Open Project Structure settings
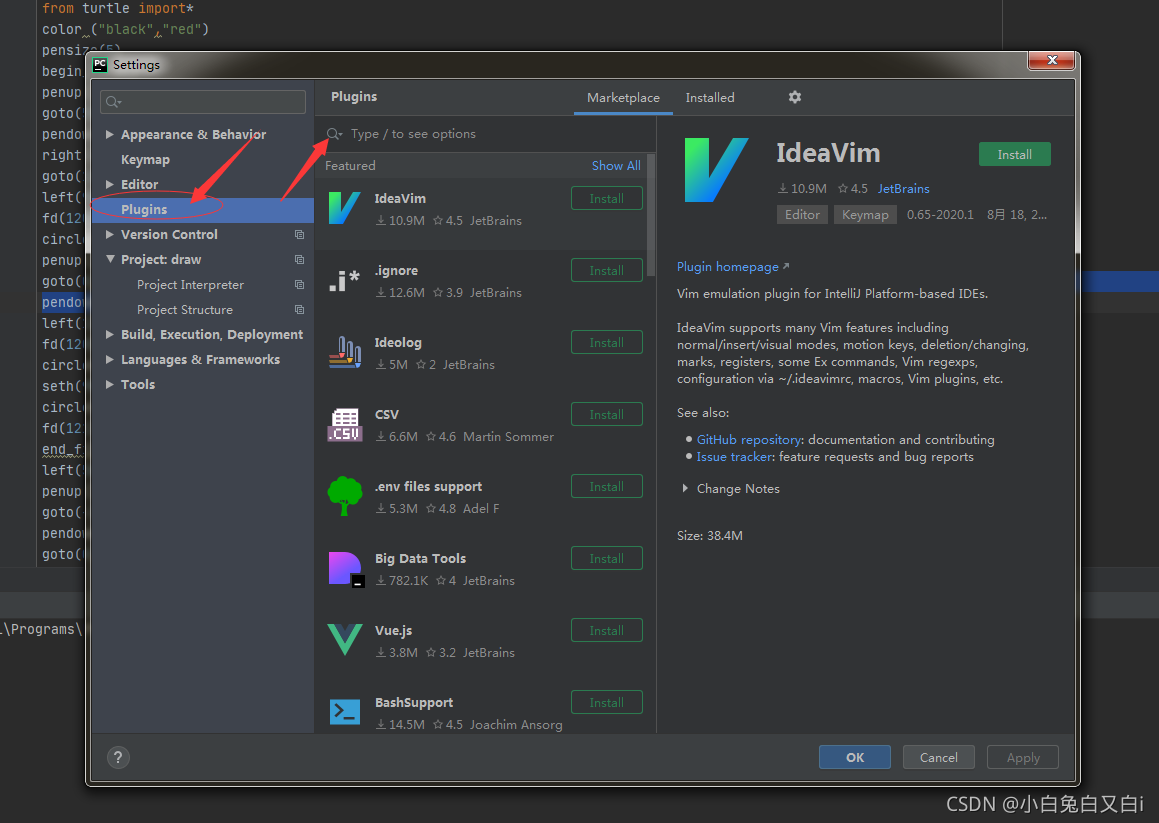This screenshot has width=1159, height=823. [185, 310]
